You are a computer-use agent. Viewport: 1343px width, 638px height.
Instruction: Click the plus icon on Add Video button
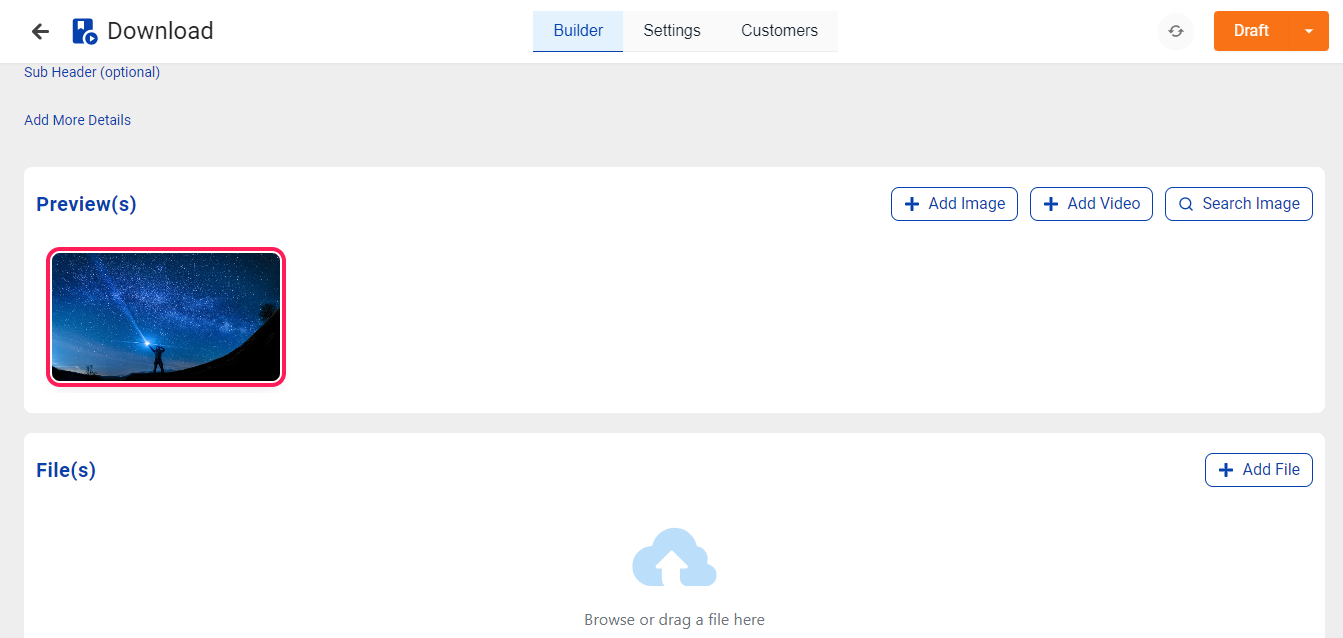pyautogui.click(x=1050, y=204)
